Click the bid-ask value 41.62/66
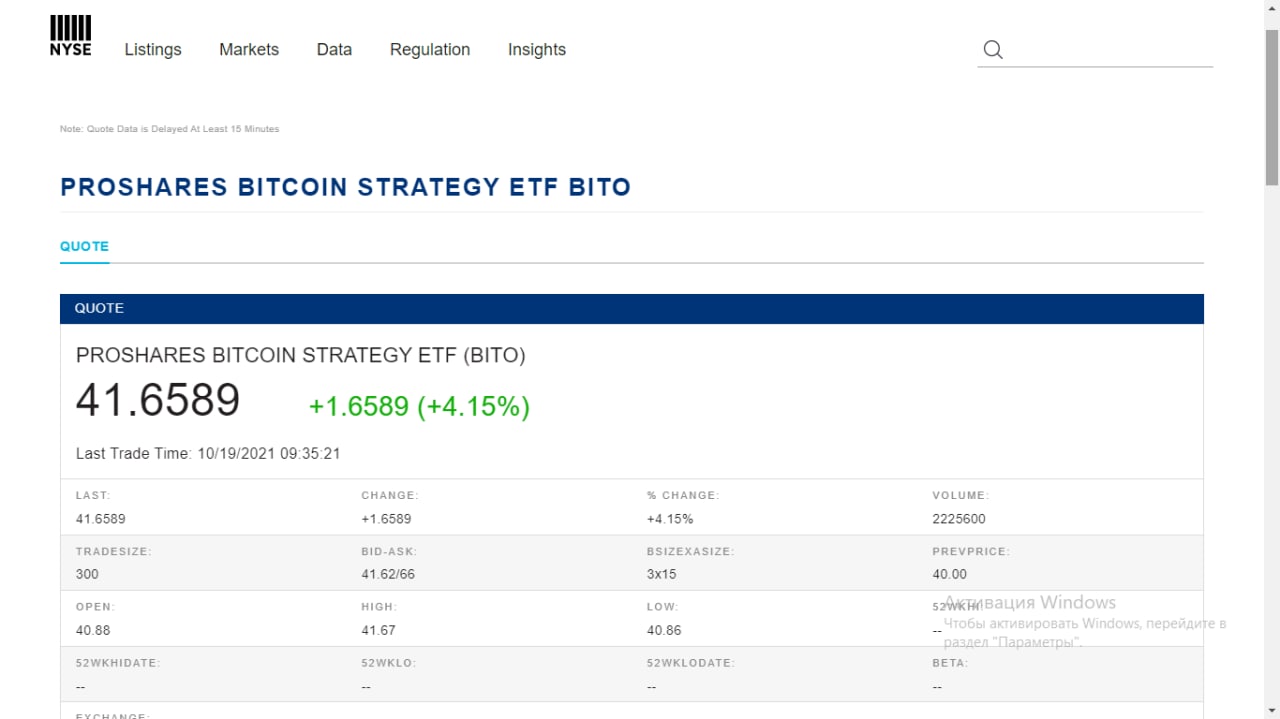 [x=388, y=574]
